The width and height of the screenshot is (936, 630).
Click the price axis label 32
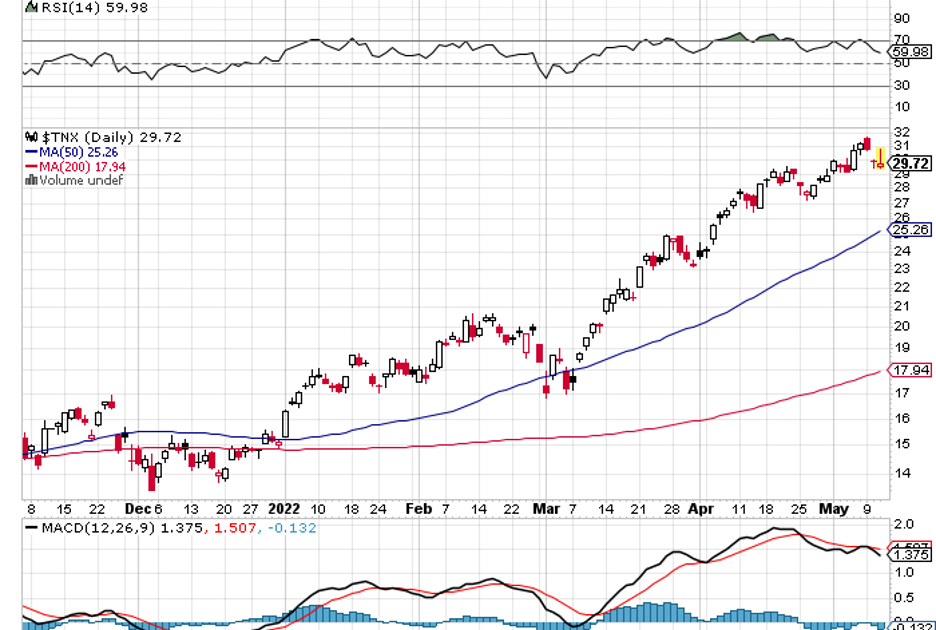[x=901, y=132]
